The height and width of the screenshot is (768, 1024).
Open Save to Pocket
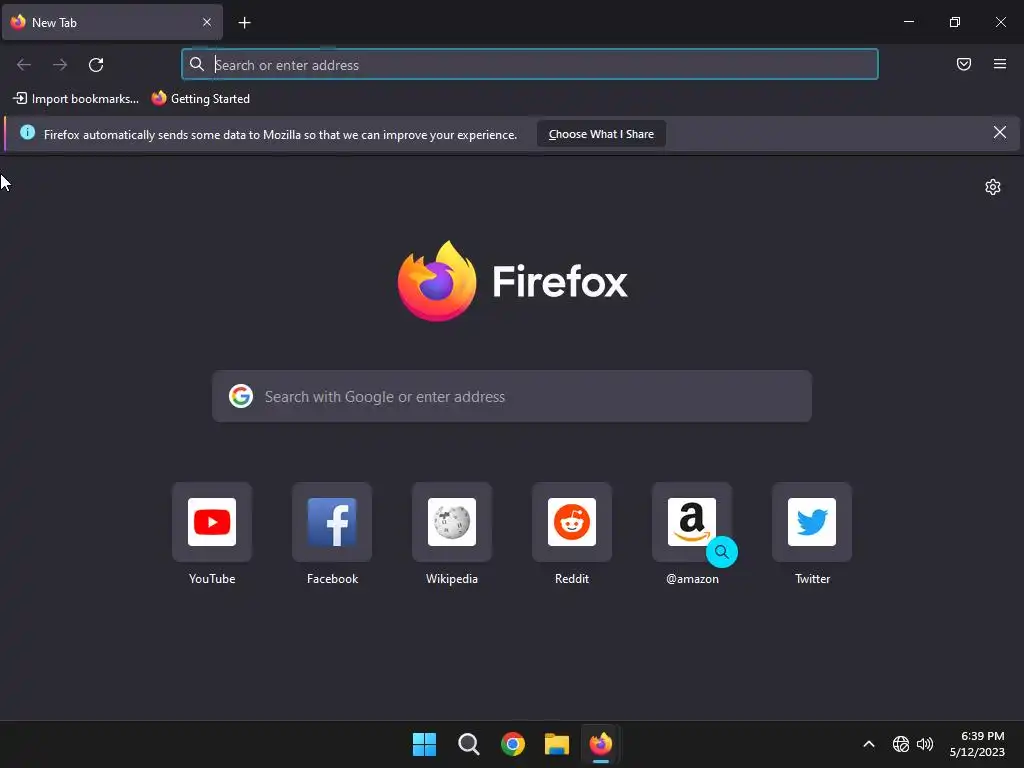point(964,64)
